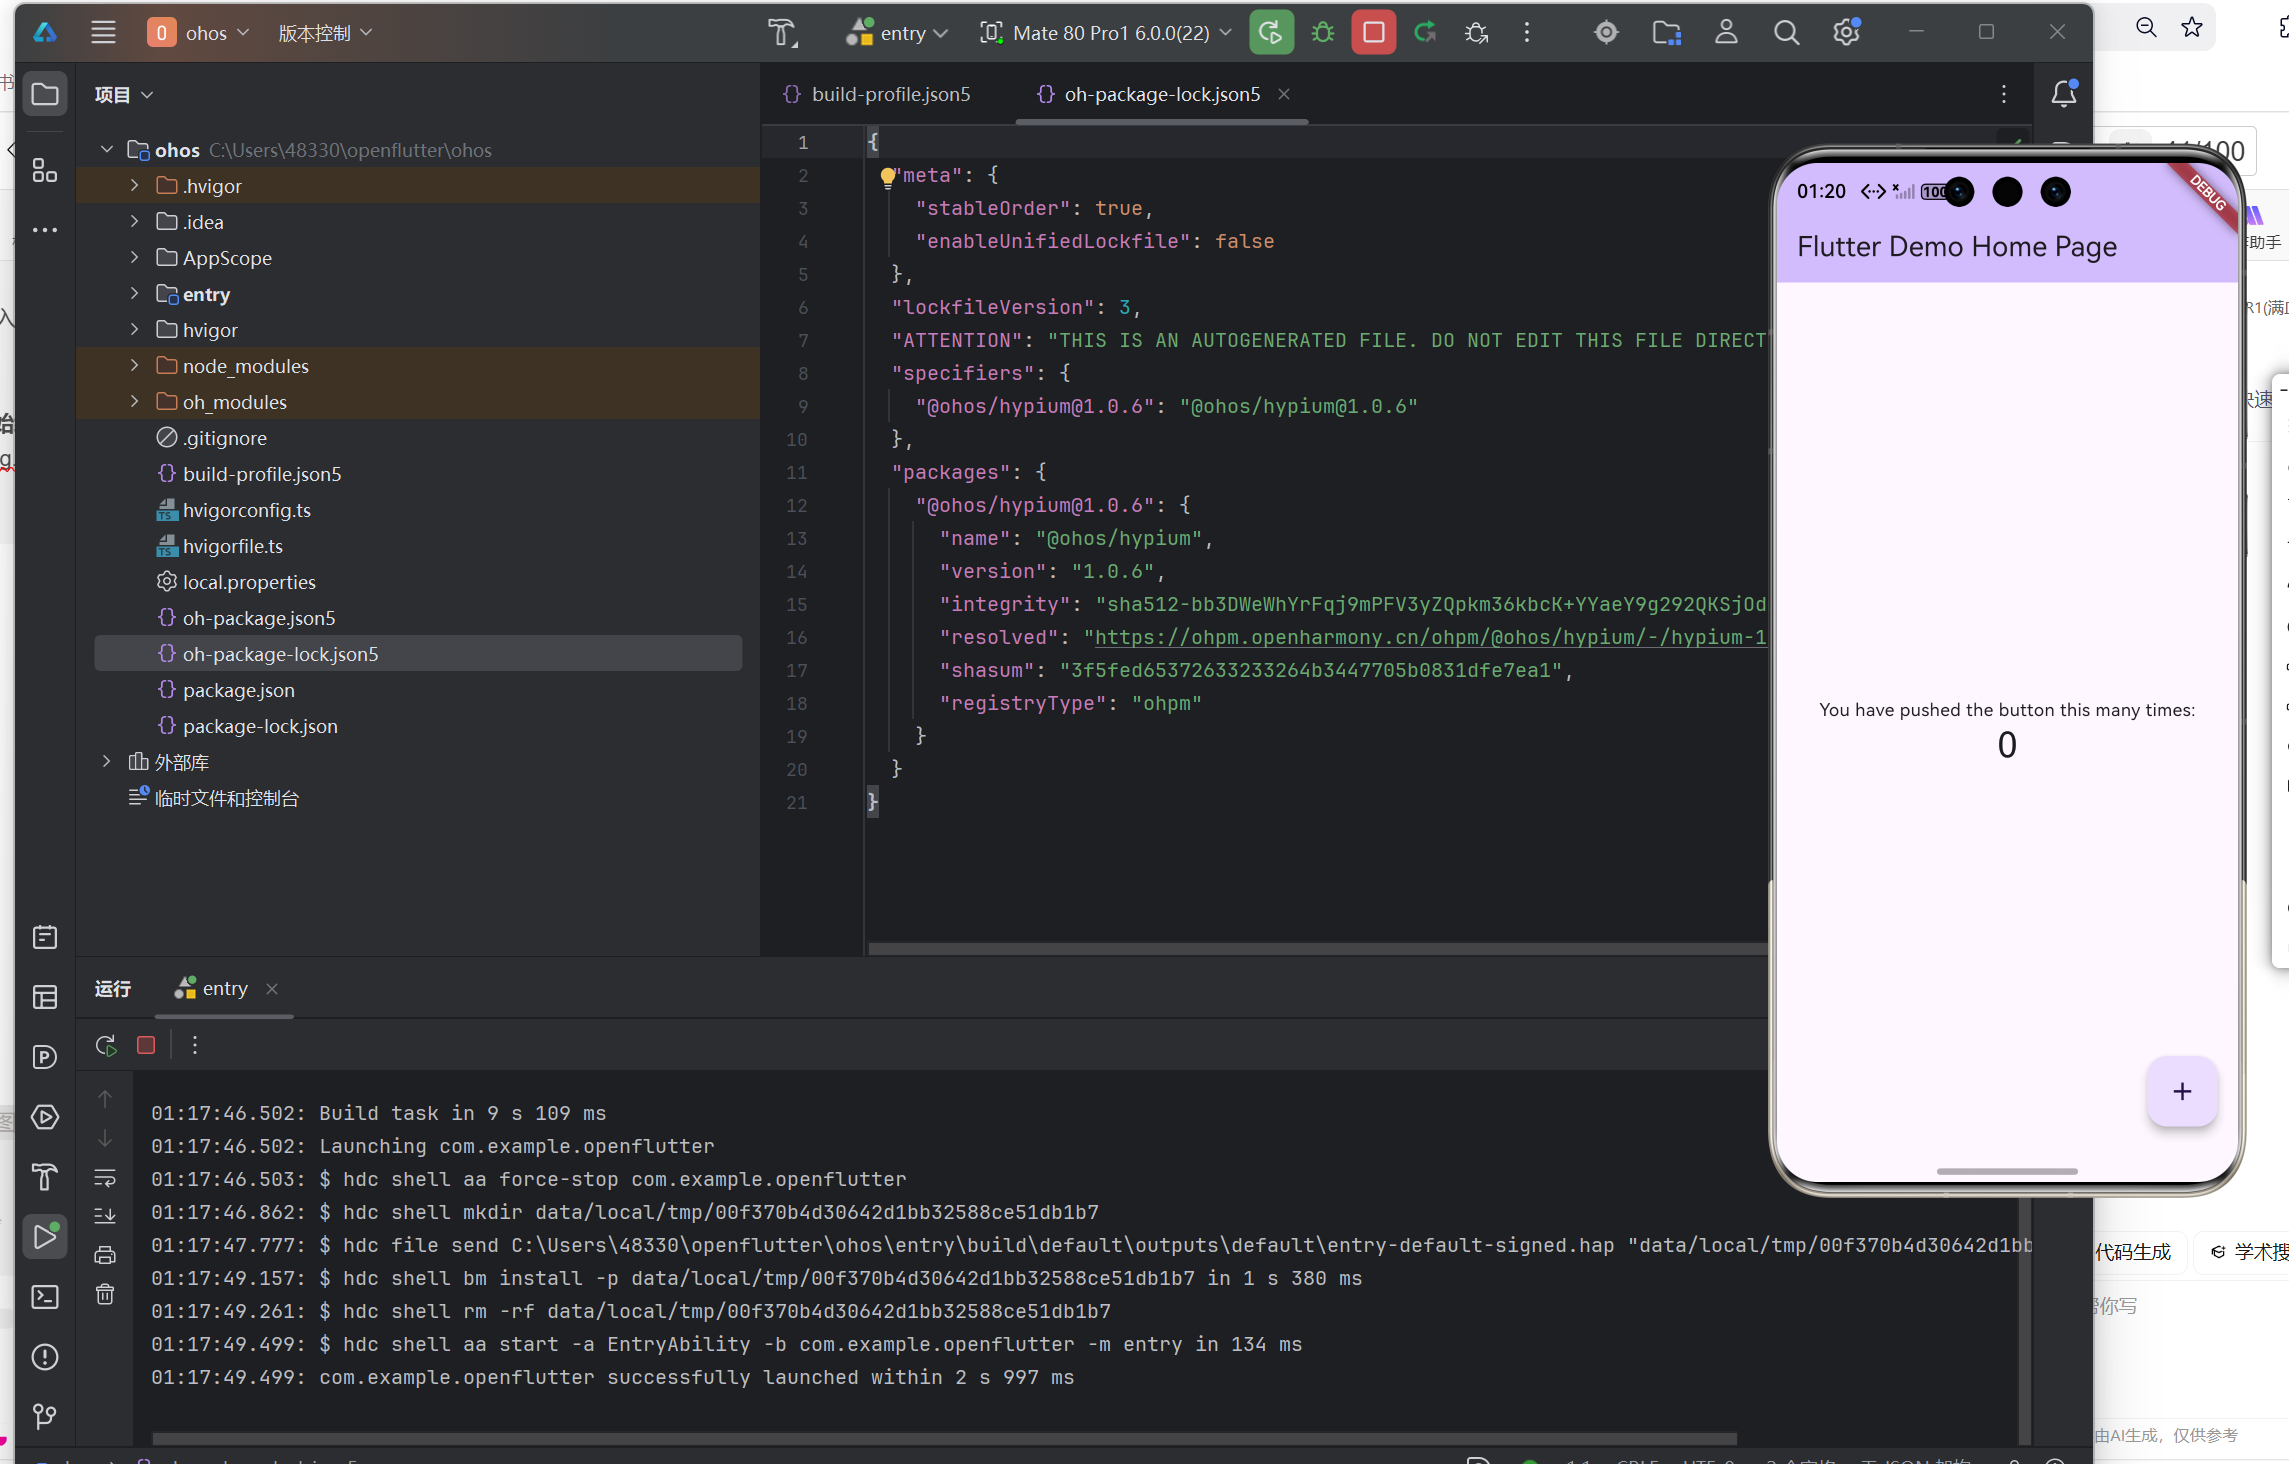Click the green Run entry button

1271,33
